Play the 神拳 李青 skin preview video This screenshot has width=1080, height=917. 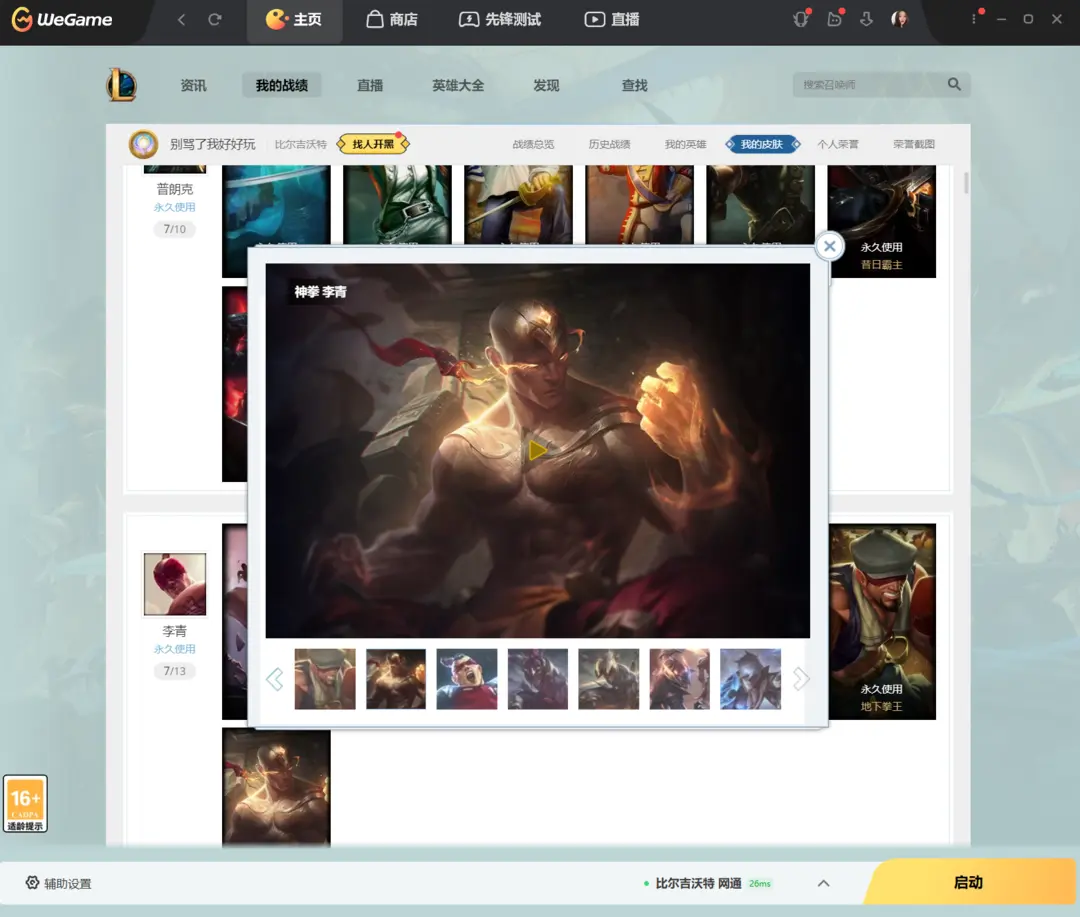pyautogui.click(x=537, y=451)
